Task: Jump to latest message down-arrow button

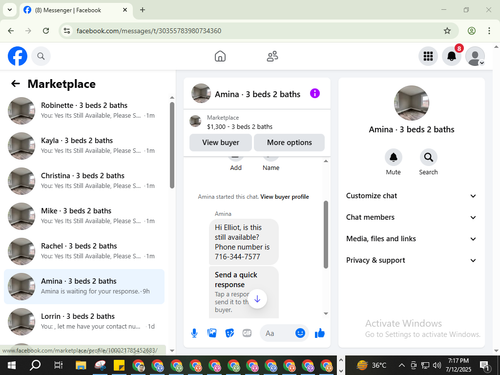Action: (x=257, y=299)
